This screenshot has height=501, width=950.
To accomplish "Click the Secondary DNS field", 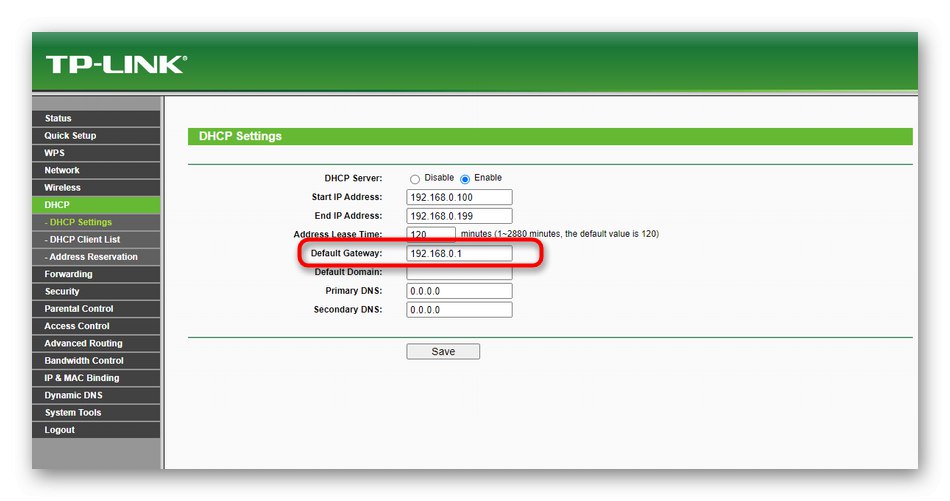I will click(x=459, y=310).
